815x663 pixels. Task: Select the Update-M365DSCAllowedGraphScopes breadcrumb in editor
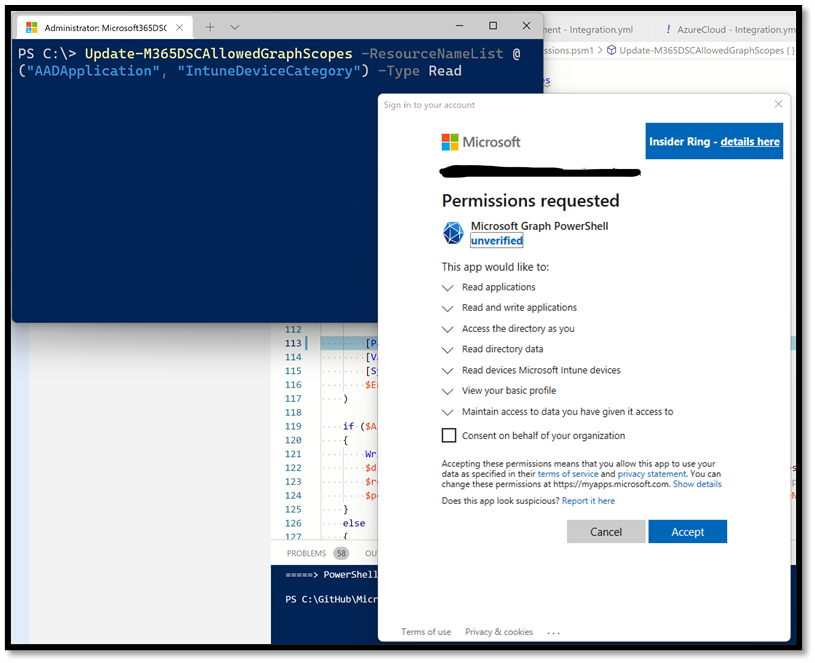(701, 50)
